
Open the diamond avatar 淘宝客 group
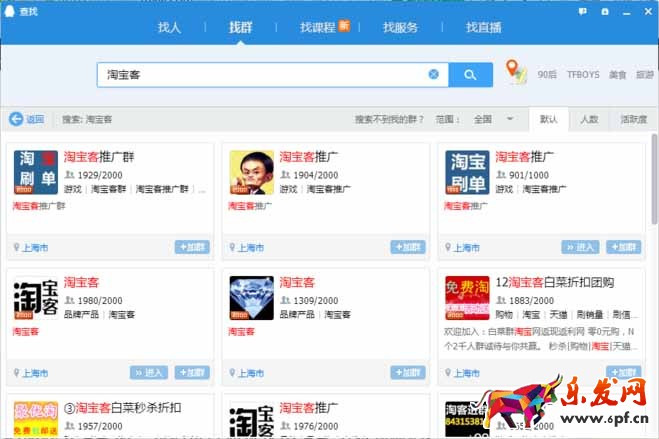point(251,298)
